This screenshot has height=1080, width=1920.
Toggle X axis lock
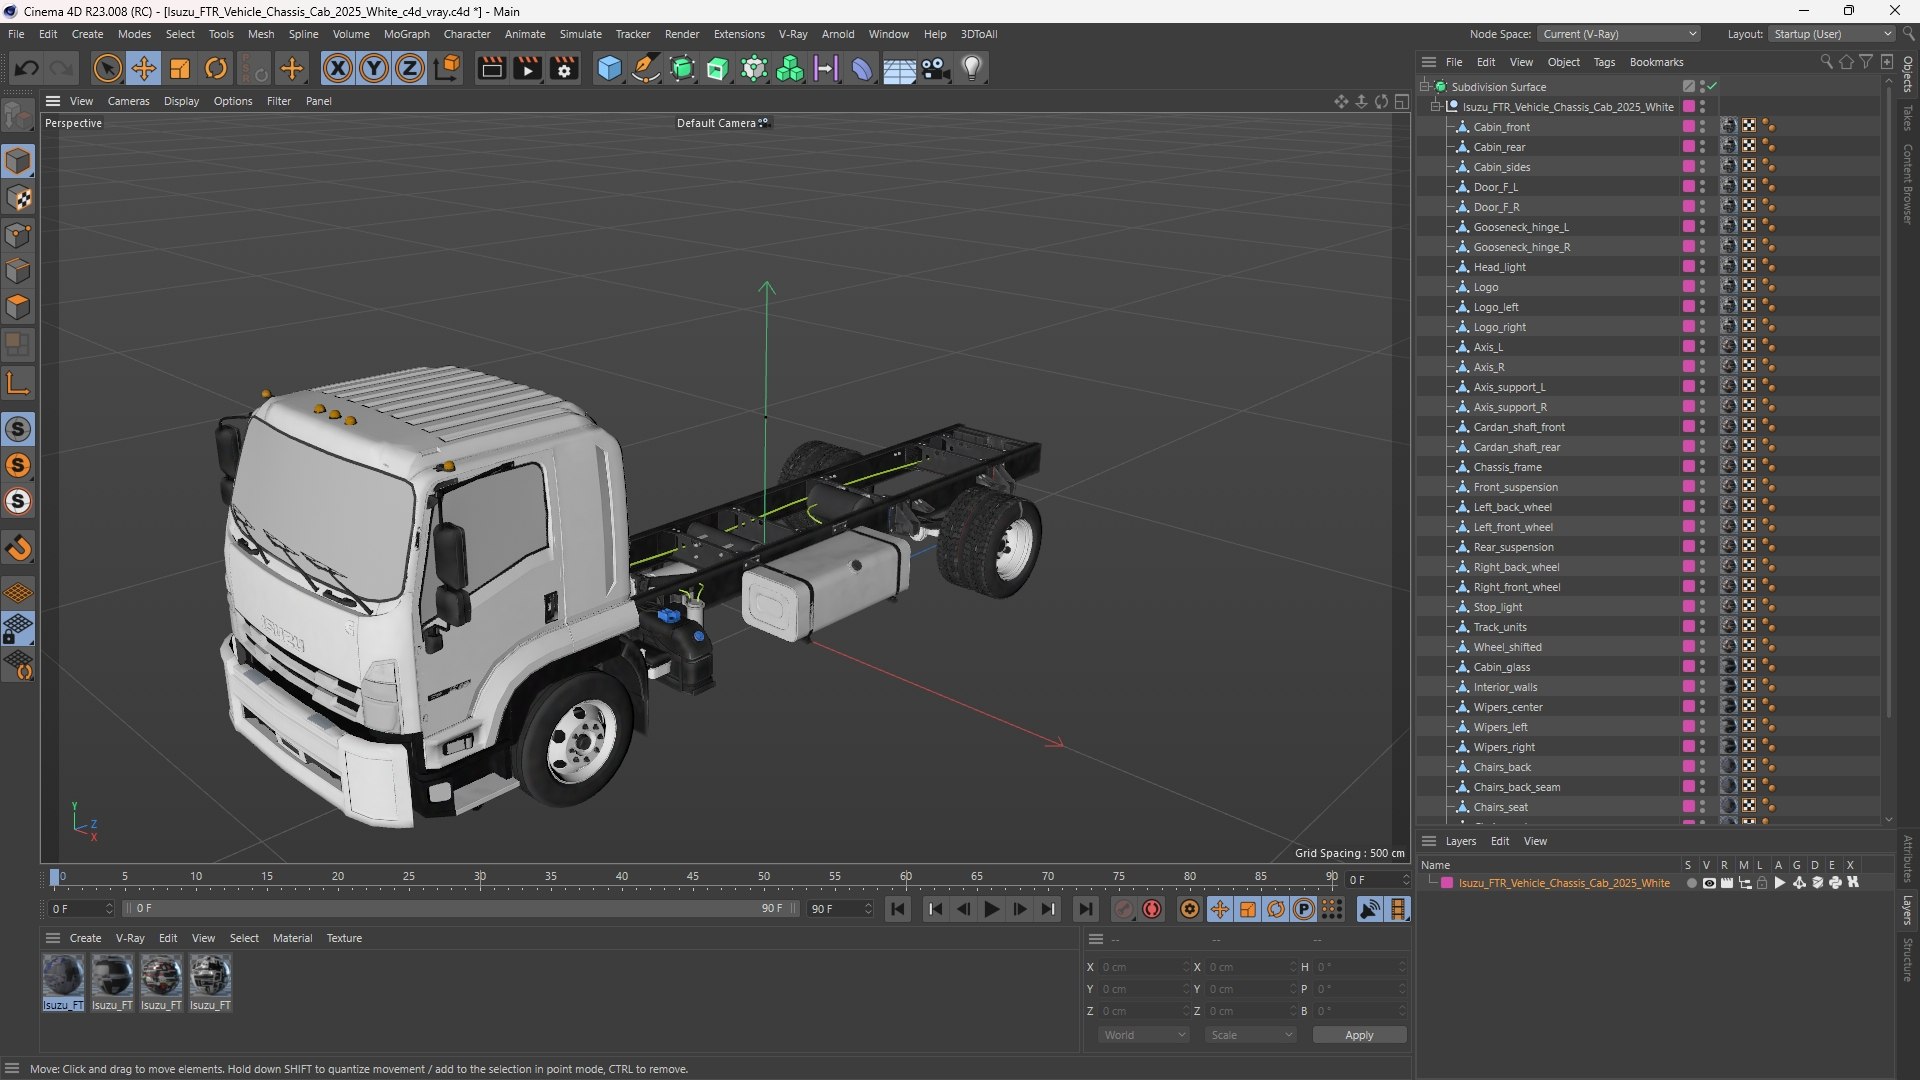[338, 68]
